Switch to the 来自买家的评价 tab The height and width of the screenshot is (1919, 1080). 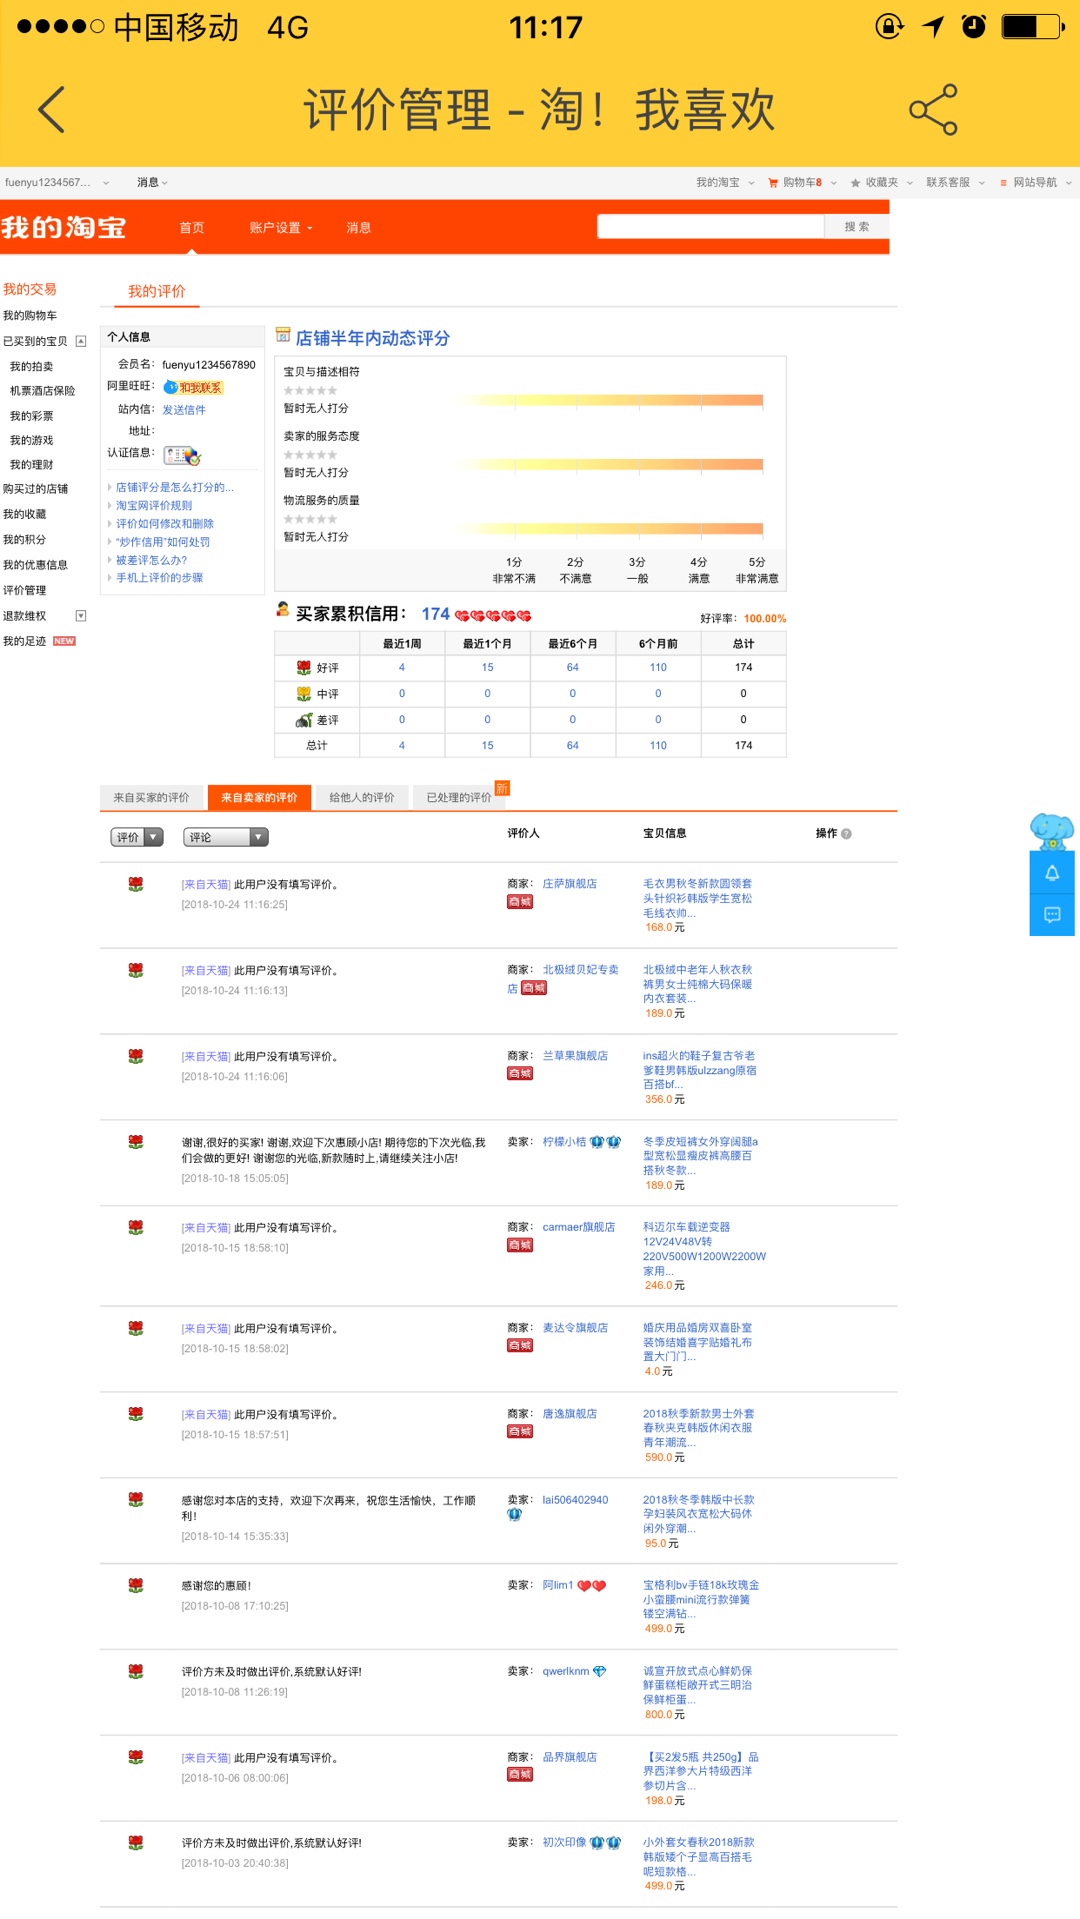[151, 797]
